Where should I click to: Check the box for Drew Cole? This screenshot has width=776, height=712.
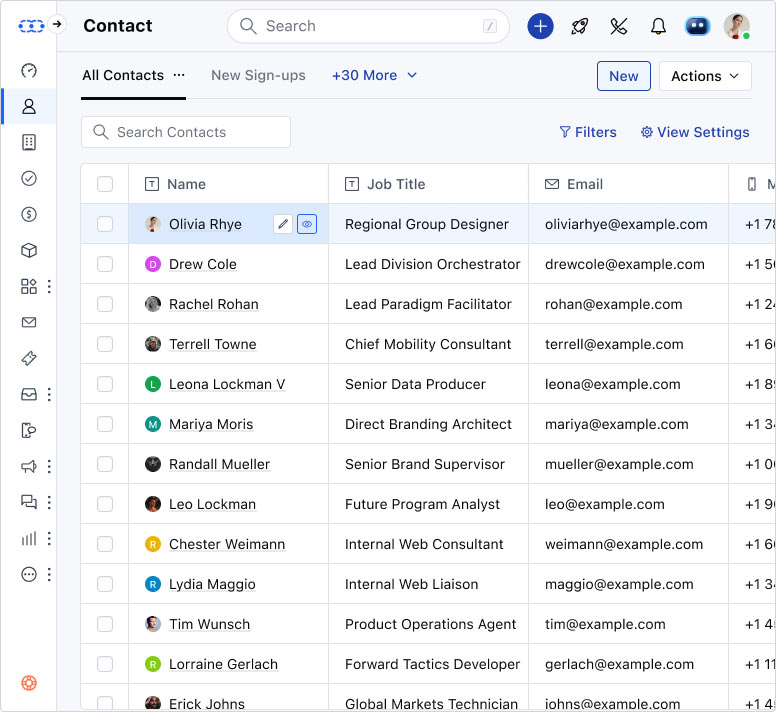[105, 264]
